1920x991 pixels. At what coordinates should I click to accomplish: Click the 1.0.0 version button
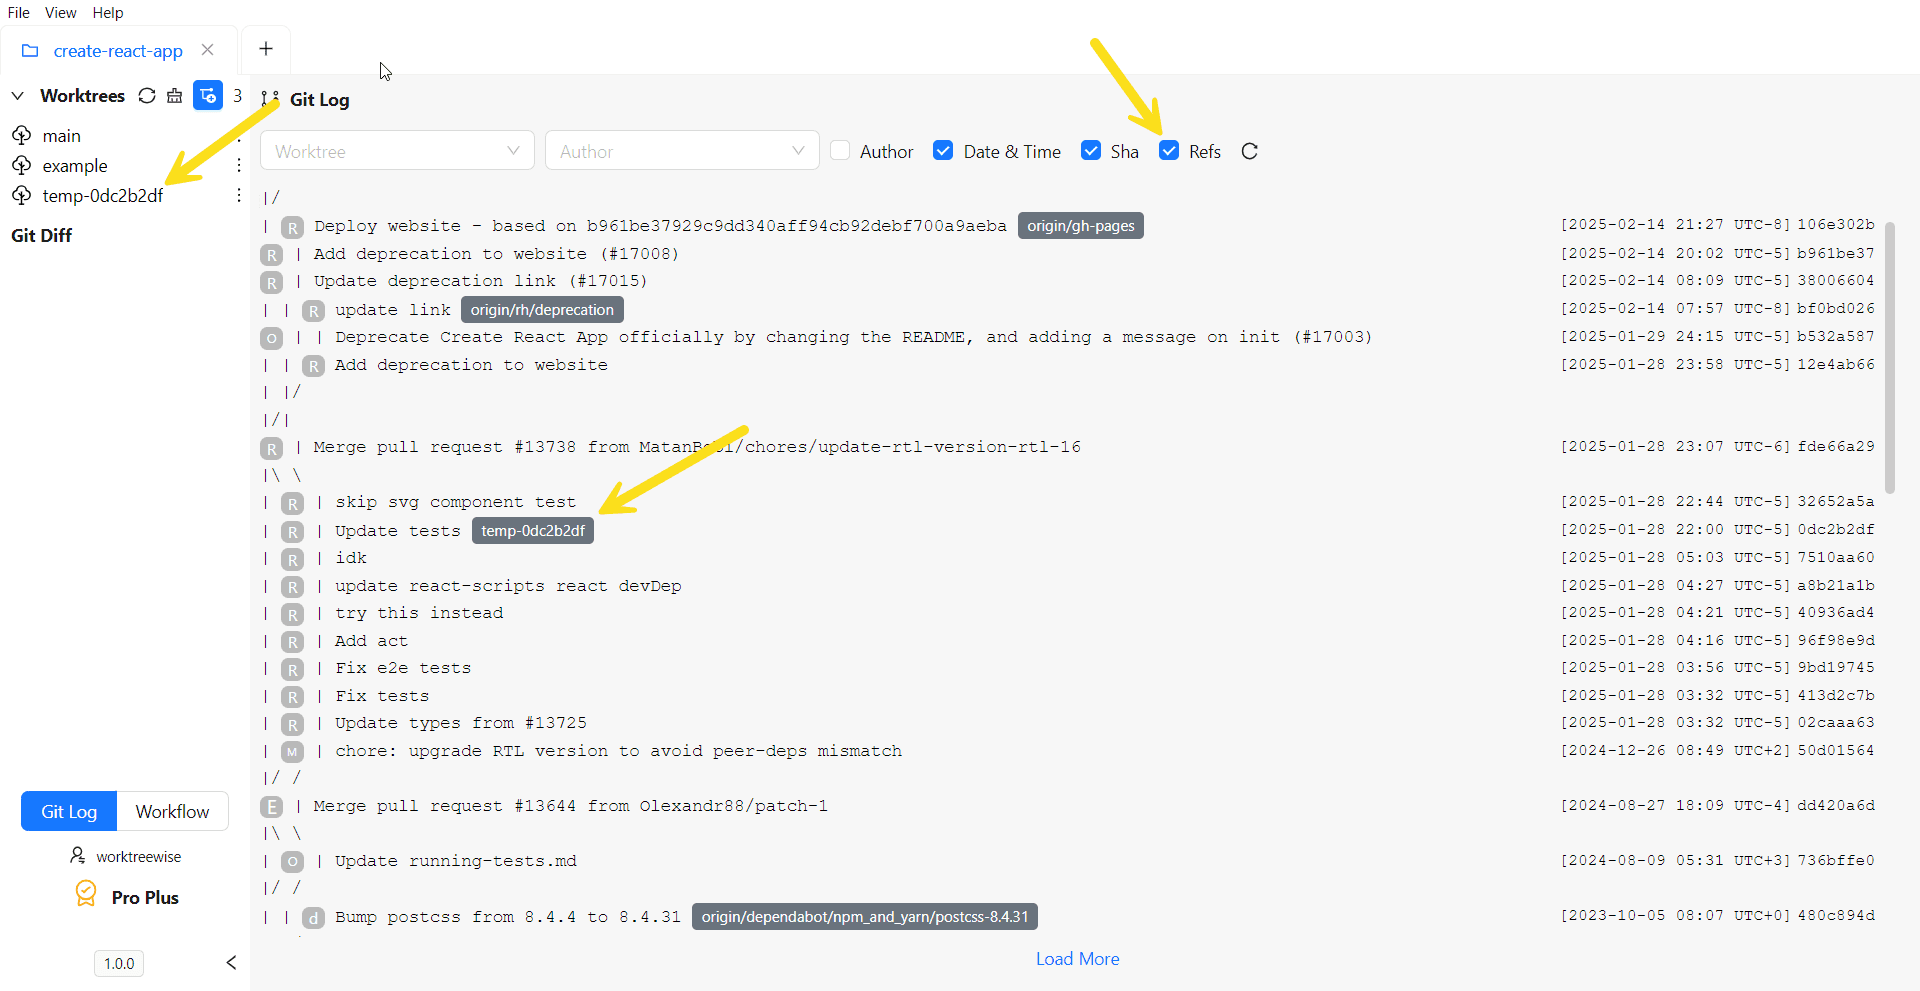(118, 963)
